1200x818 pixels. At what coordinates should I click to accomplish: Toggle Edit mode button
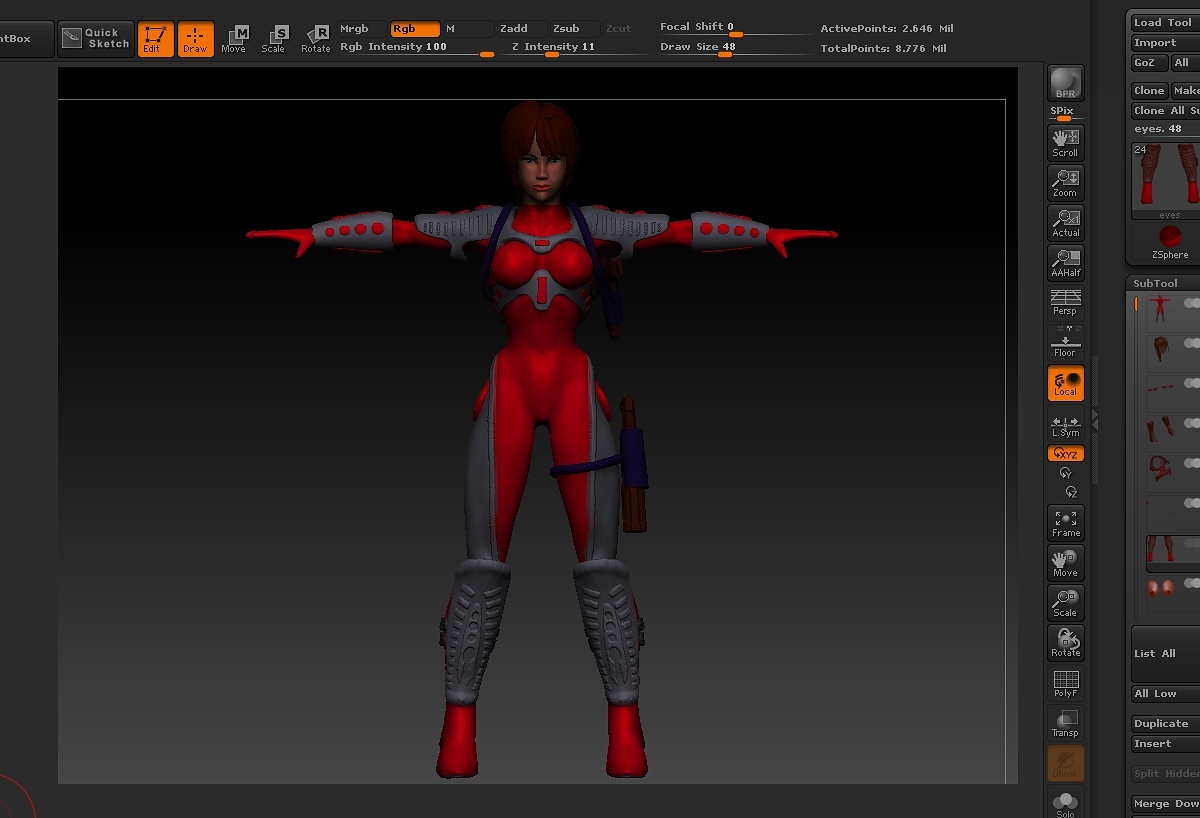[x=155, y=39]
